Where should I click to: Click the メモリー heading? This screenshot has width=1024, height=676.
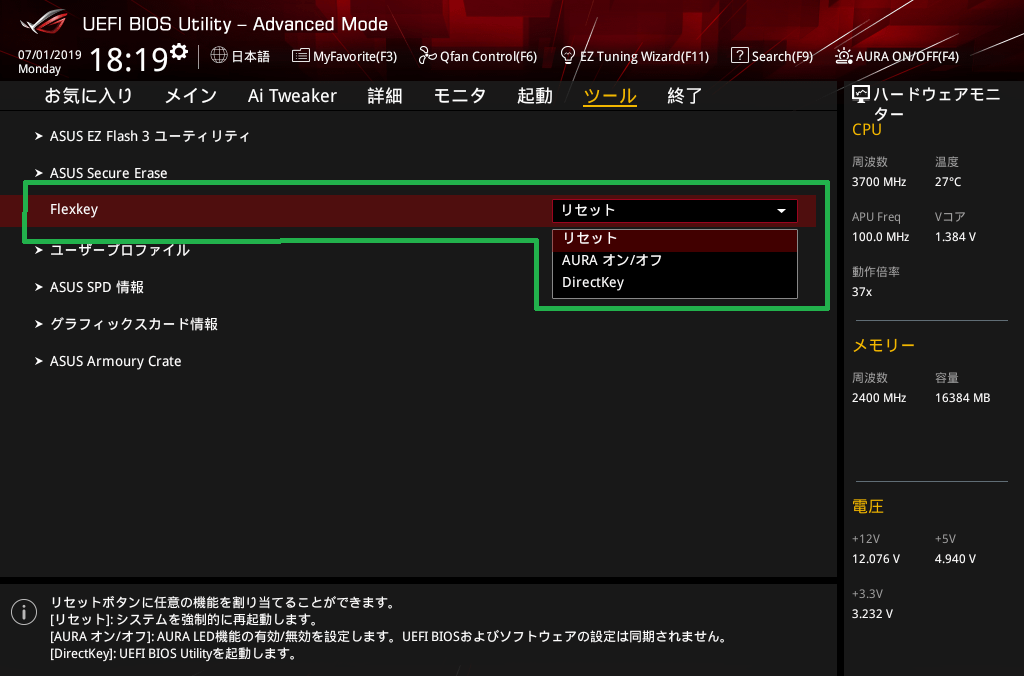coord(884,346)
